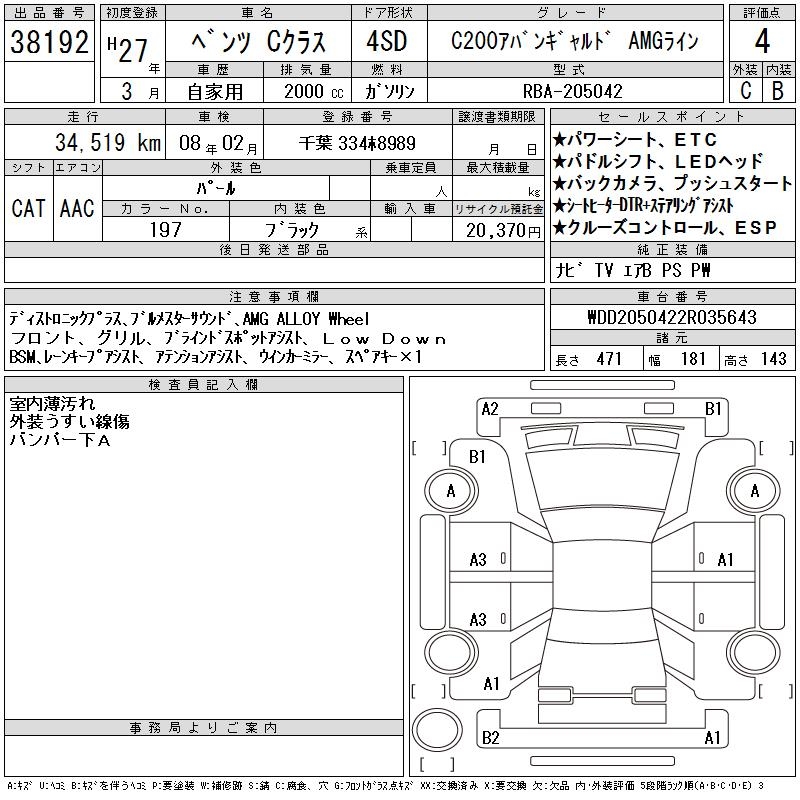This screenshot has width=800, height=800.
Task: Select the exterior color パール
Action: (216, 188)
